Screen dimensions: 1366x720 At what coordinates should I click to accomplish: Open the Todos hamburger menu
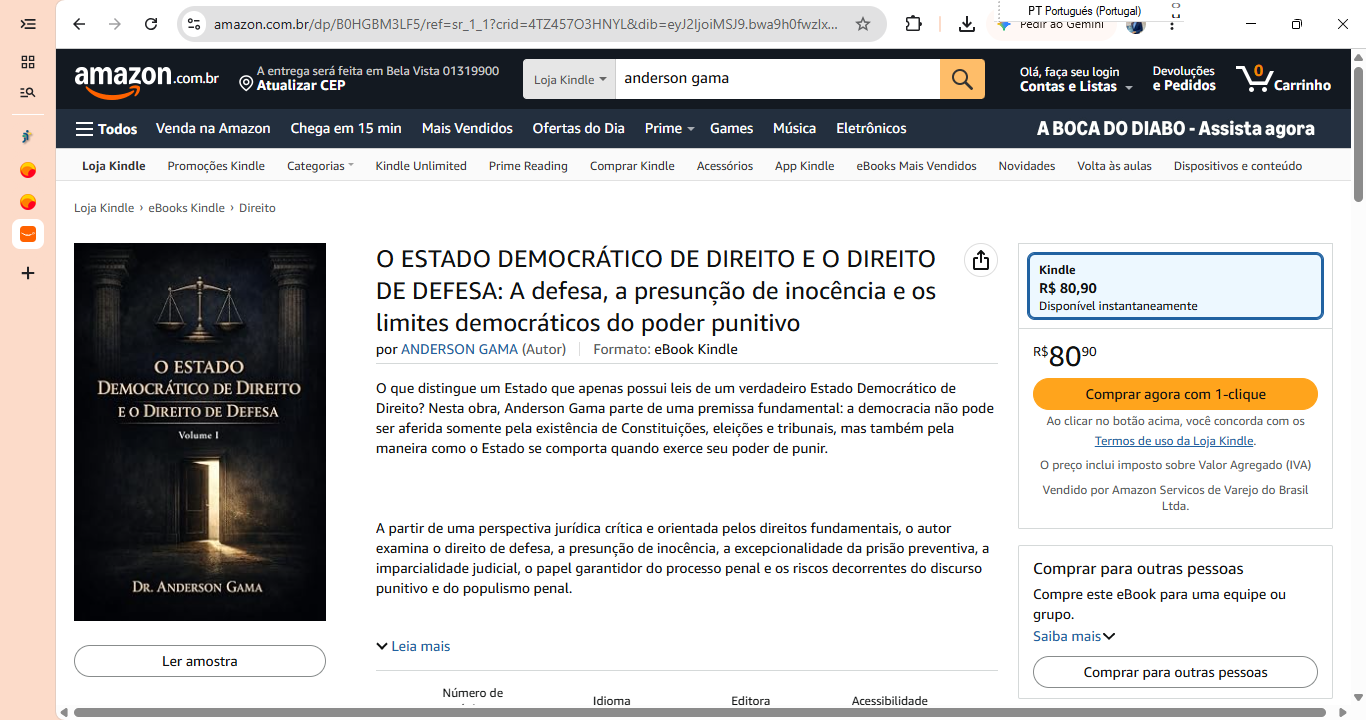[x=106, y=129]
